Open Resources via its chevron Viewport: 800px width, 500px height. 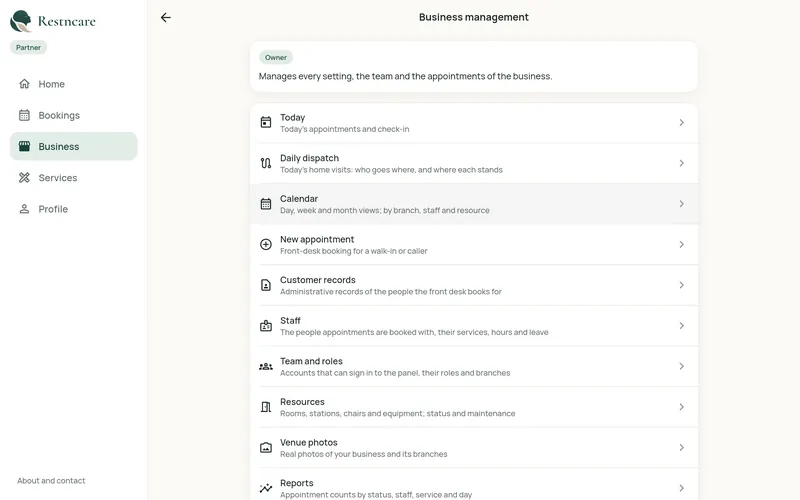pyautogui.click(x=682, y=407)
